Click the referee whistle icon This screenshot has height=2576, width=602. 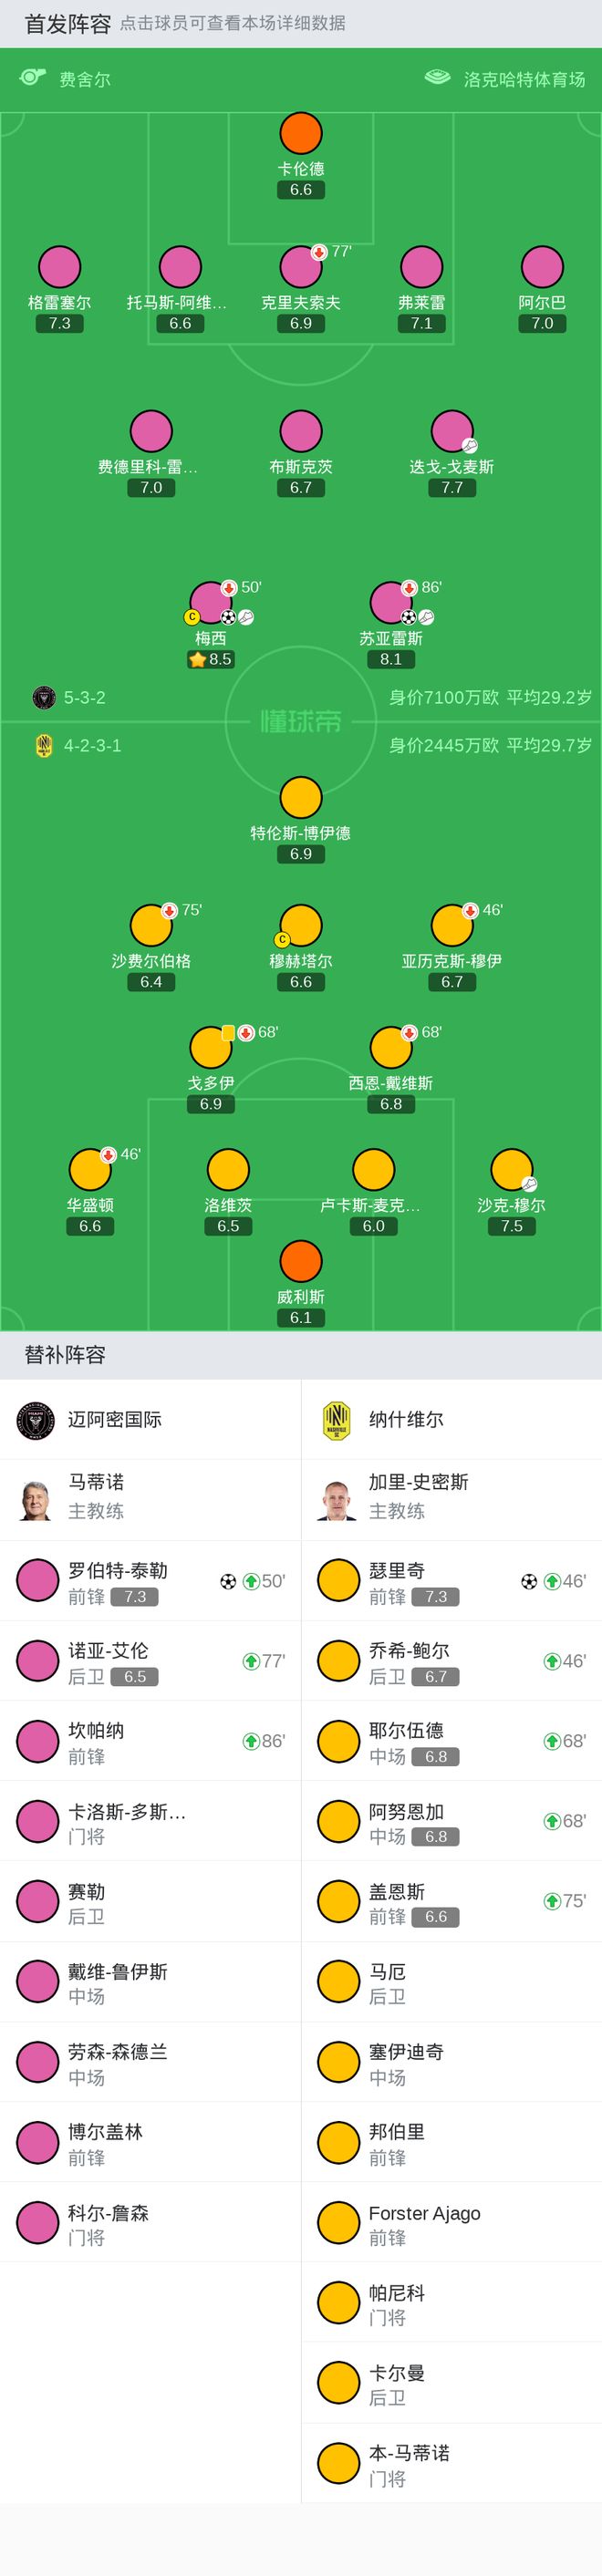coord(32,78)
